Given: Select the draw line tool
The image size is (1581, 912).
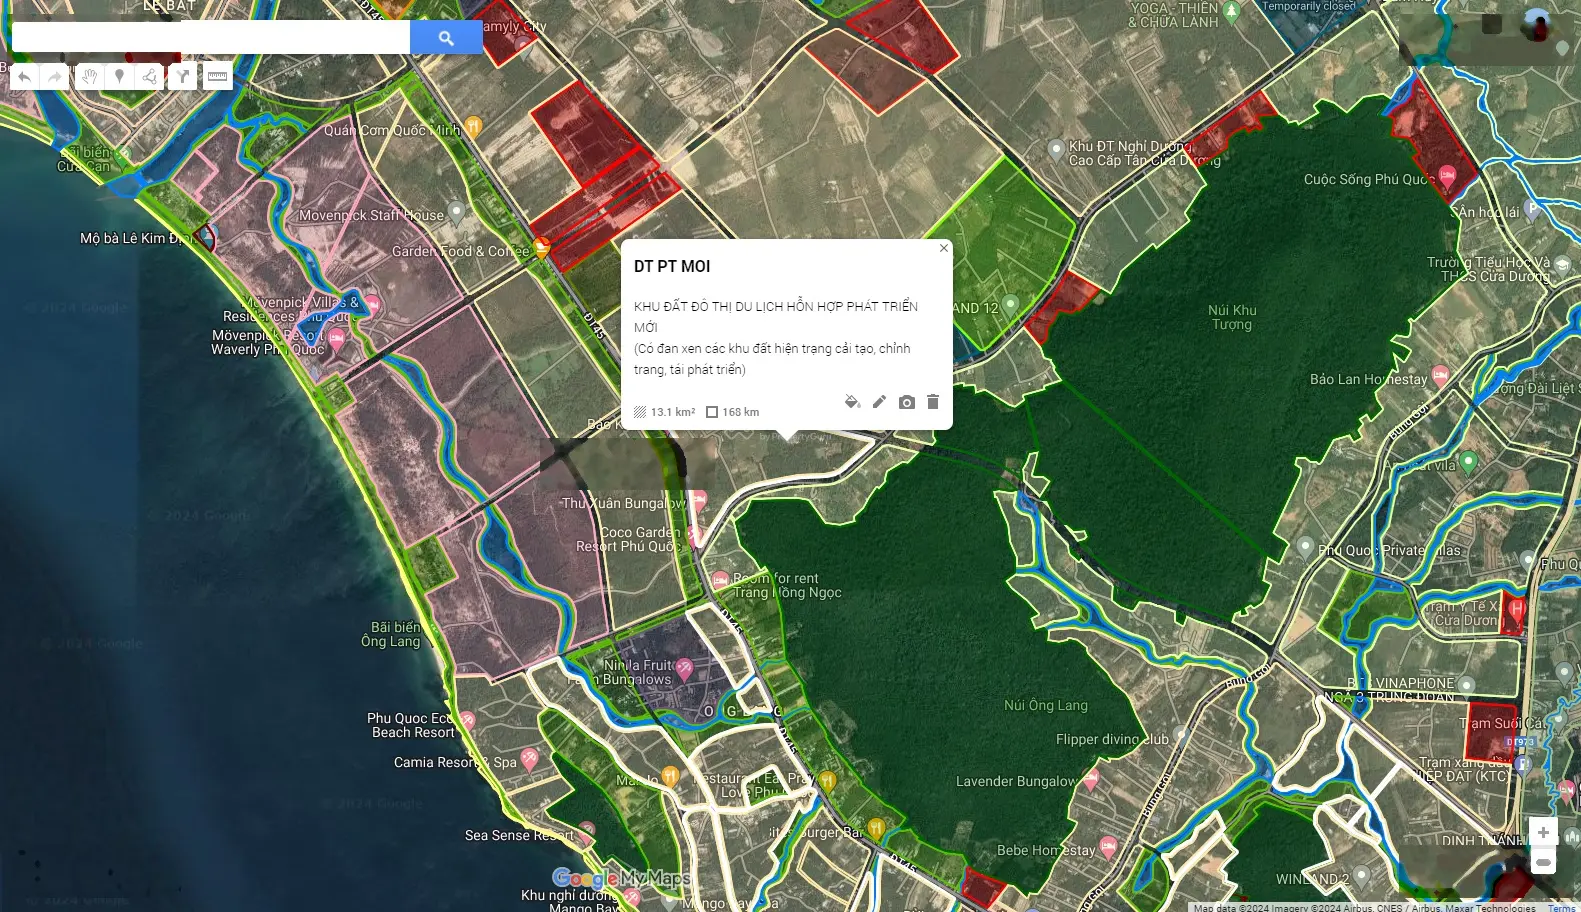Looking at the screenshot, I should [149, 76].
